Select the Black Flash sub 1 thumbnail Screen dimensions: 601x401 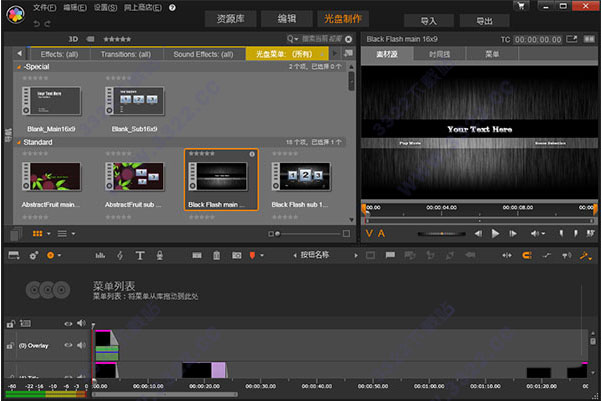(301, 176)
